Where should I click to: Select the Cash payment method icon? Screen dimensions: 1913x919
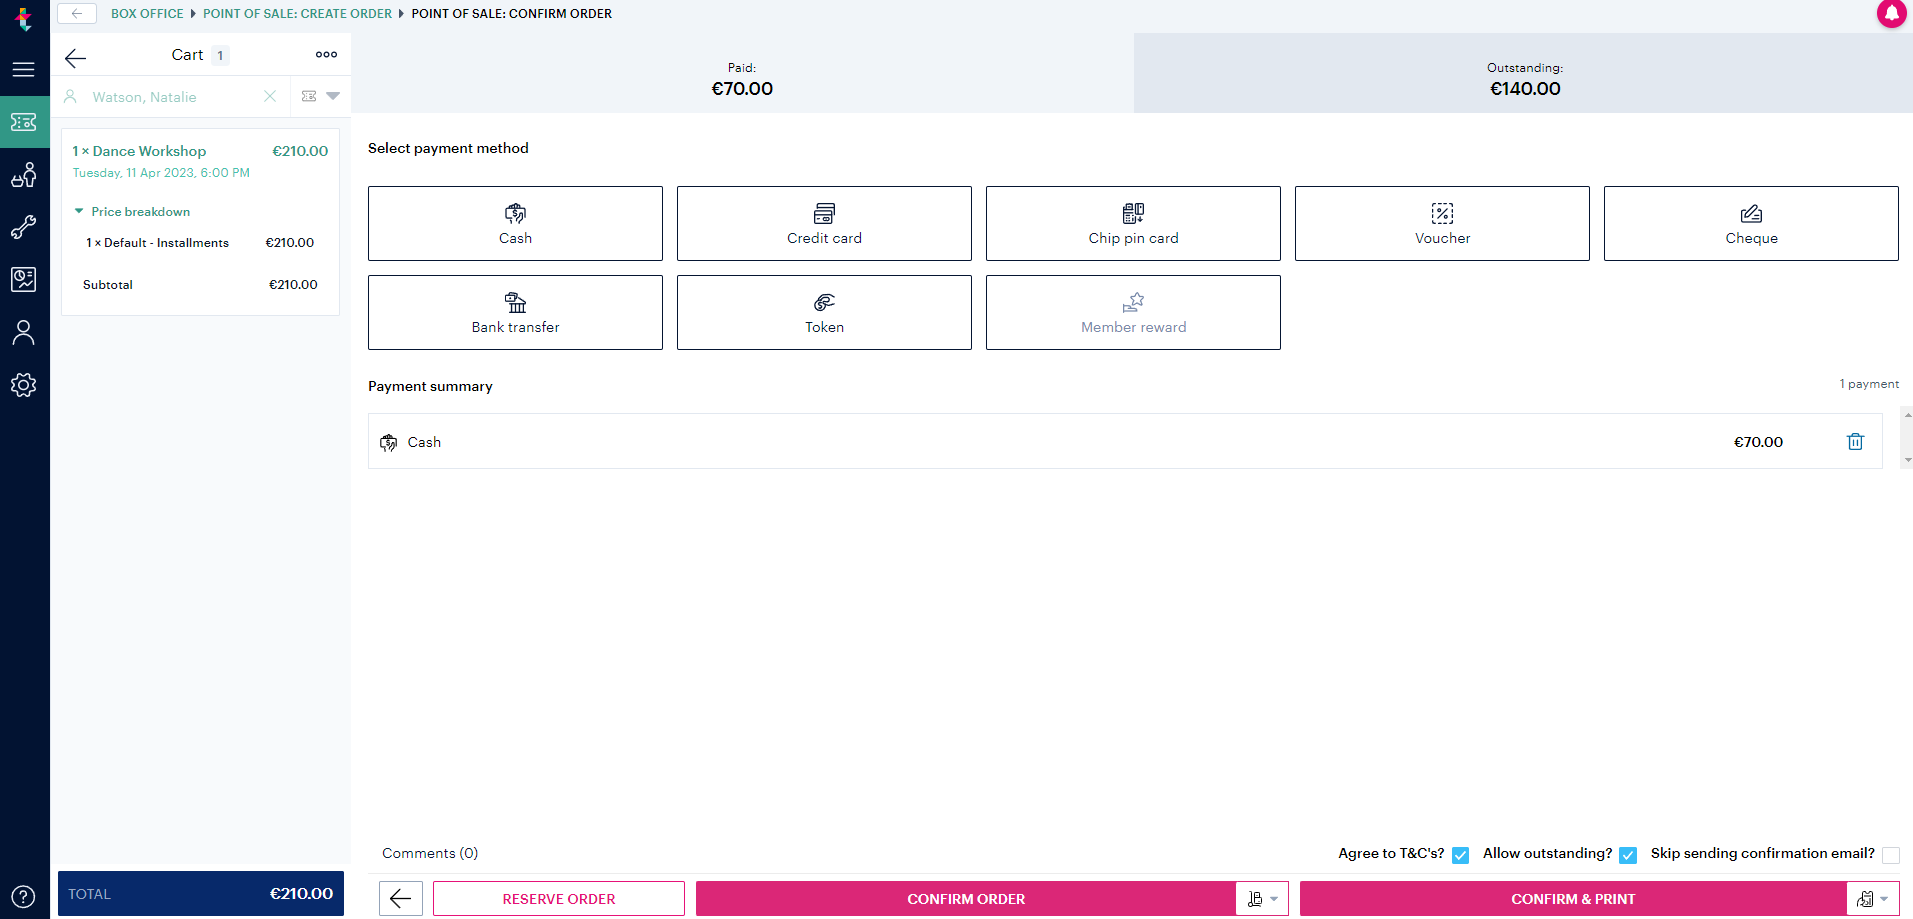click(514, 222)
